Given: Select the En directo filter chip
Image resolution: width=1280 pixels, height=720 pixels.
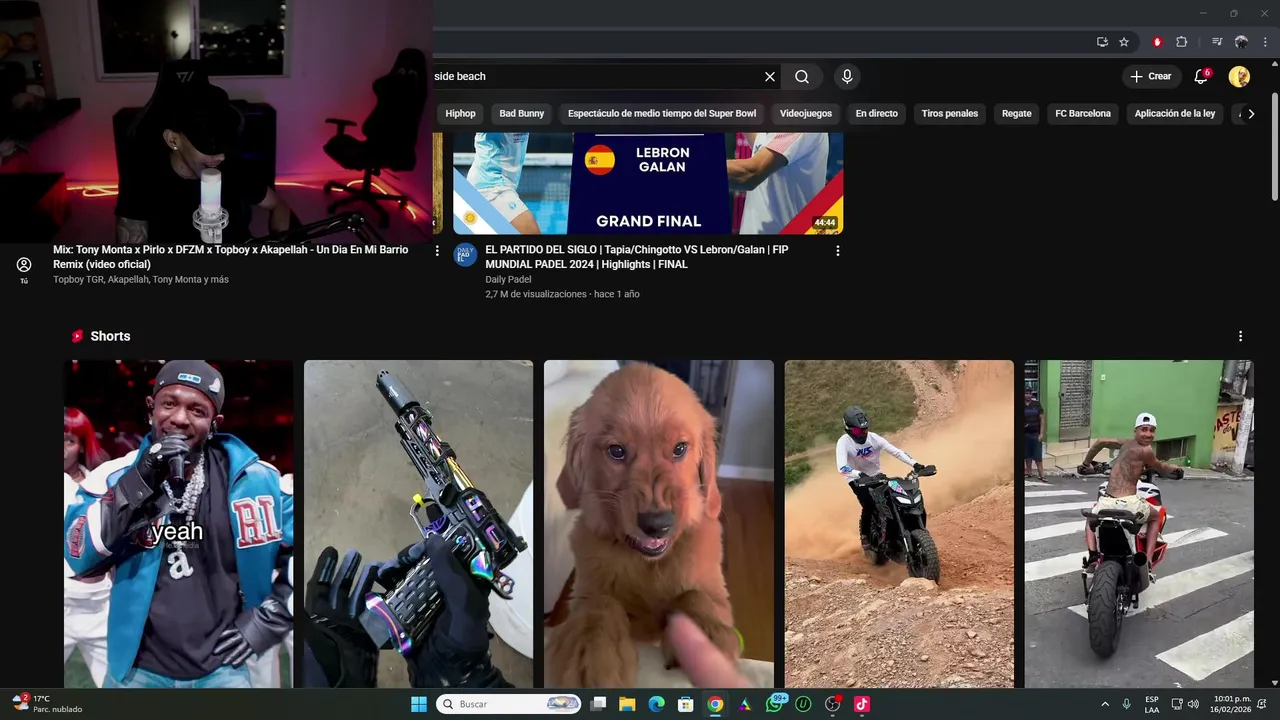Looking at the screenshot, I should coord(876,114).
